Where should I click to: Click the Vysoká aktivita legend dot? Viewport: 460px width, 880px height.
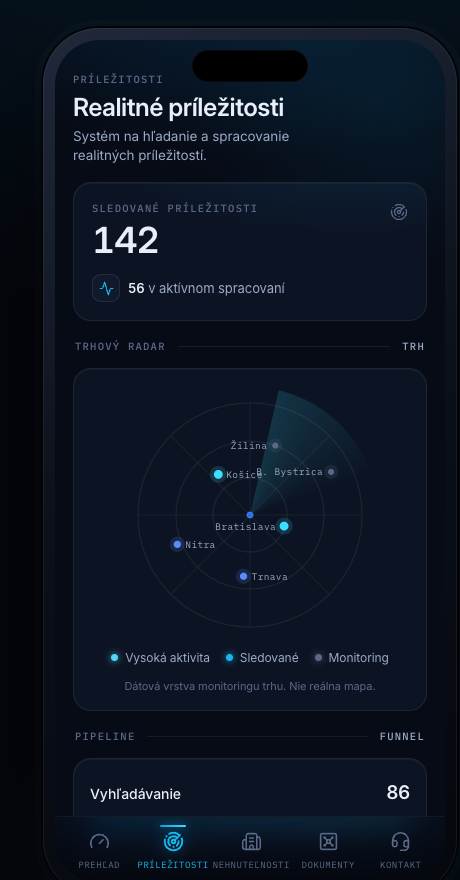point(114,657)
